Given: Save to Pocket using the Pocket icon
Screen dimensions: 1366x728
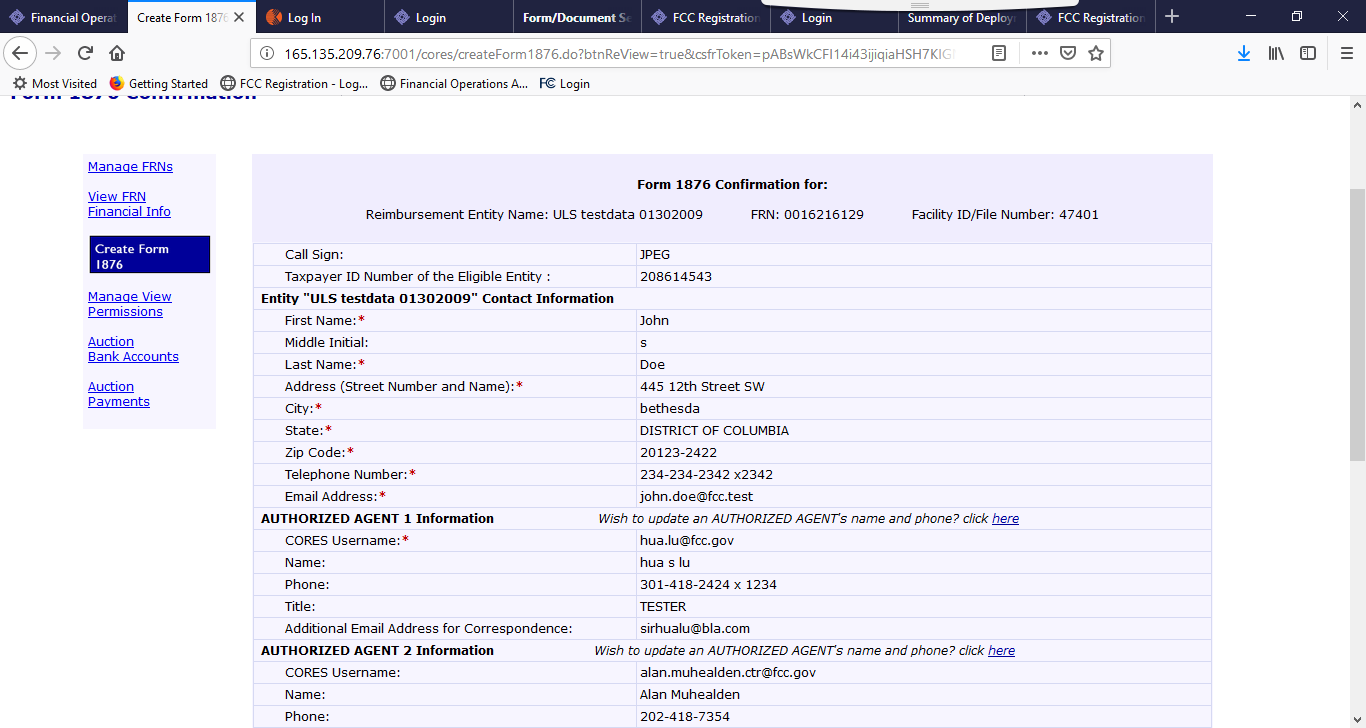Looking at the screenshot, I should tap(1068, 53).
